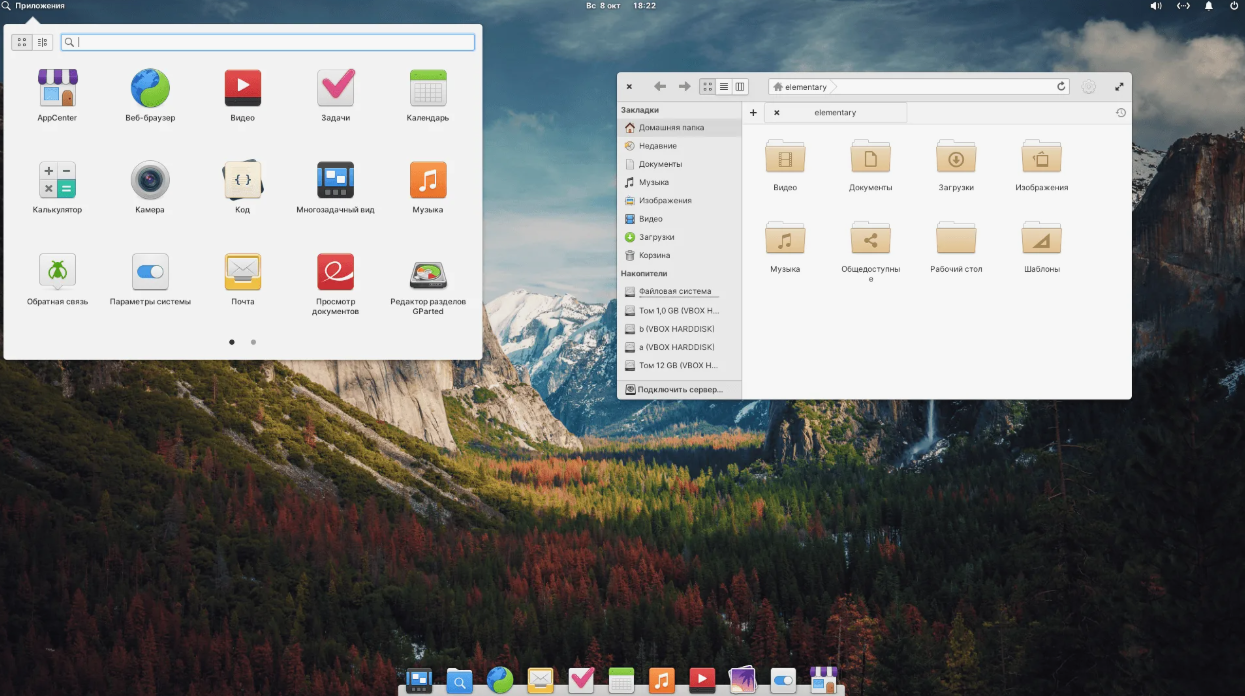
Task: Launch Редактор разделов GParted
Action: [428, 273]
